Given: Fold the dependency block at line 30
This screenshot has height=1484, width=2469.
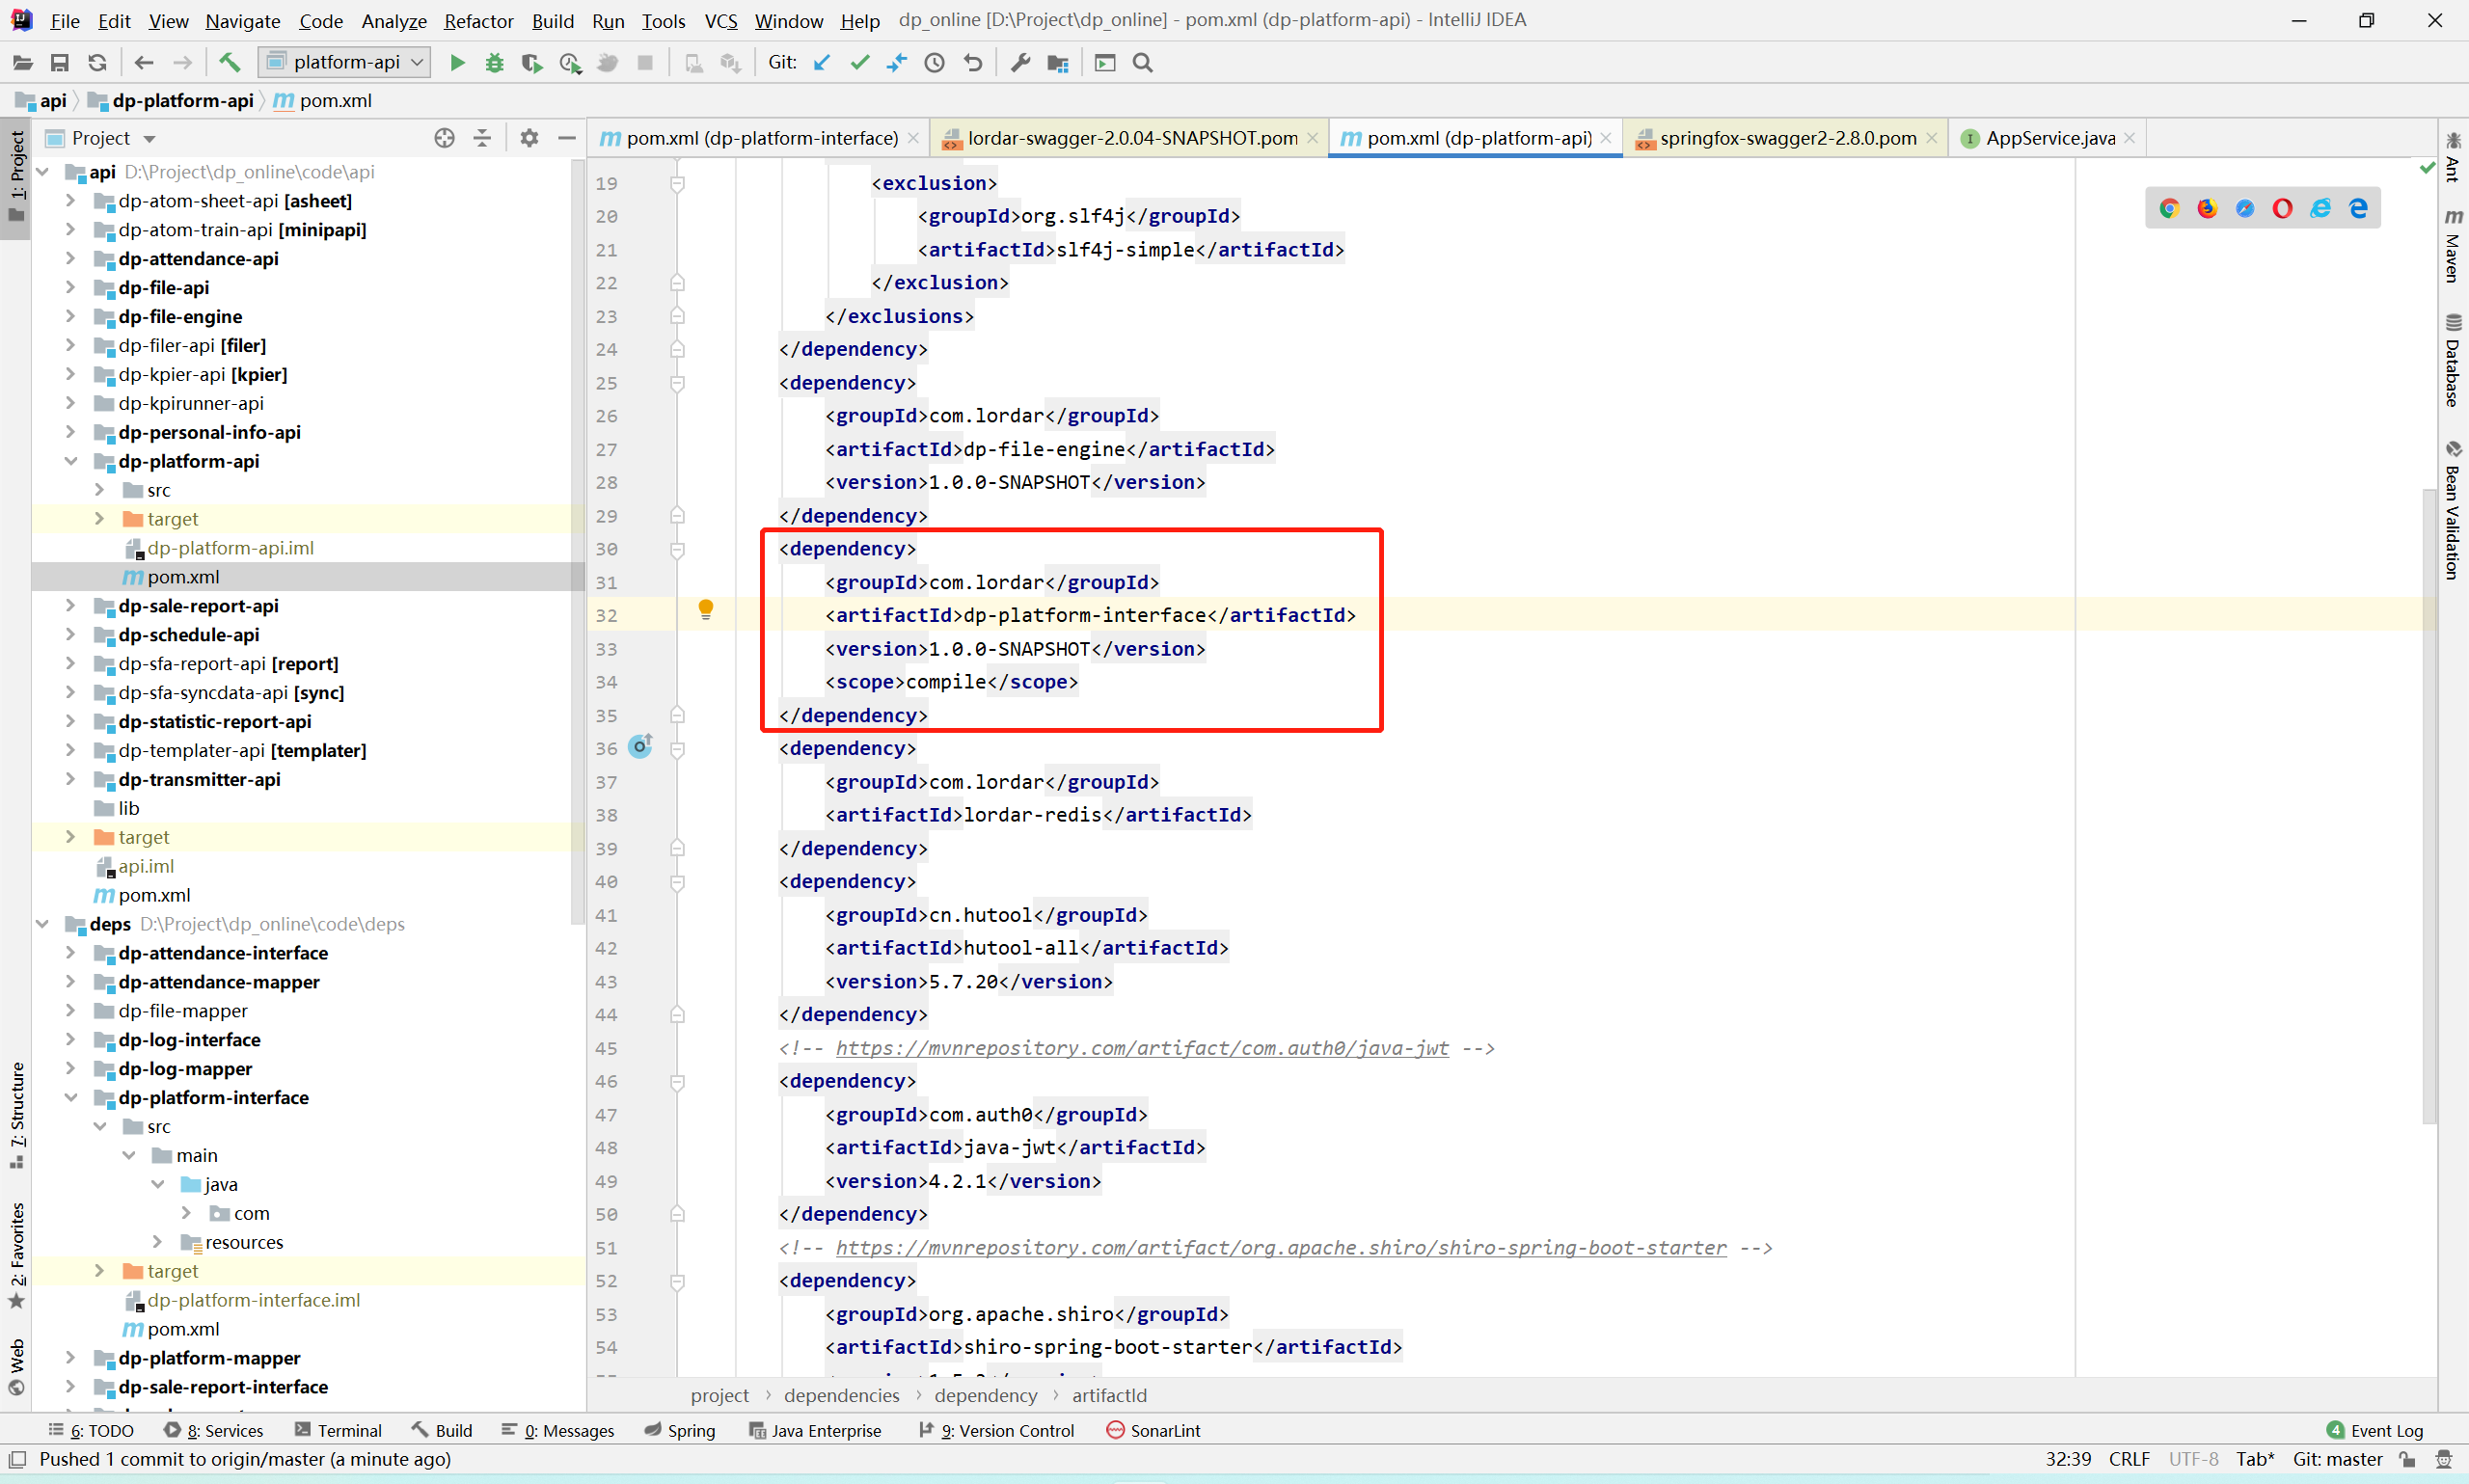Looking at the screenshot, I should [677, 549].
